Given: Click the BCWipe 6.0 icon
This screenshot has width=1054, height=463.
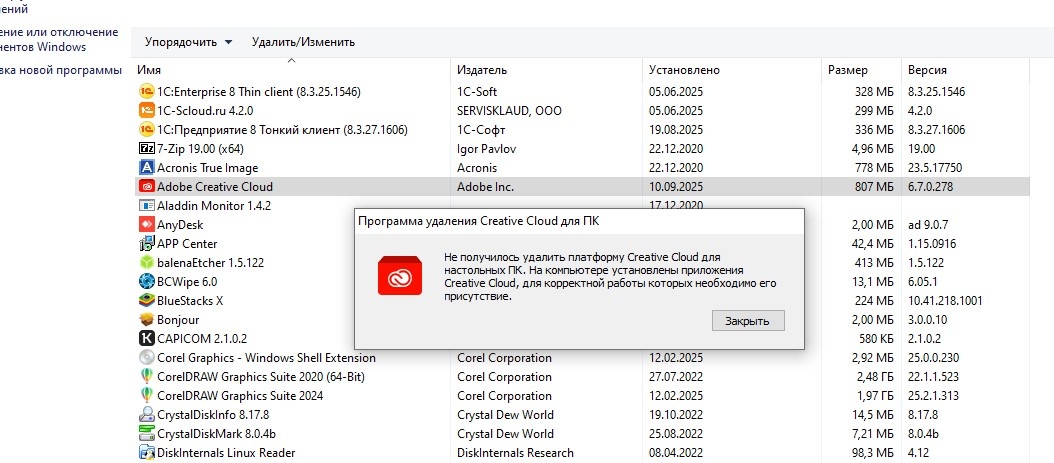Looking at the screenshot, I should tap(147, 282).
